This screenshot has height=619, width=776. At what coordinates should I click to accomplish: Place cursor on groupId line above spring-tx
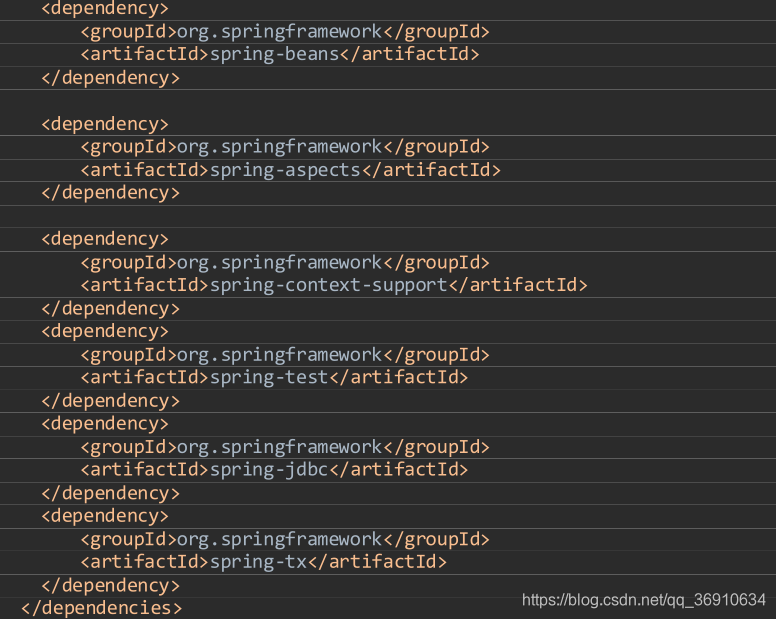(x=285, y=539)
